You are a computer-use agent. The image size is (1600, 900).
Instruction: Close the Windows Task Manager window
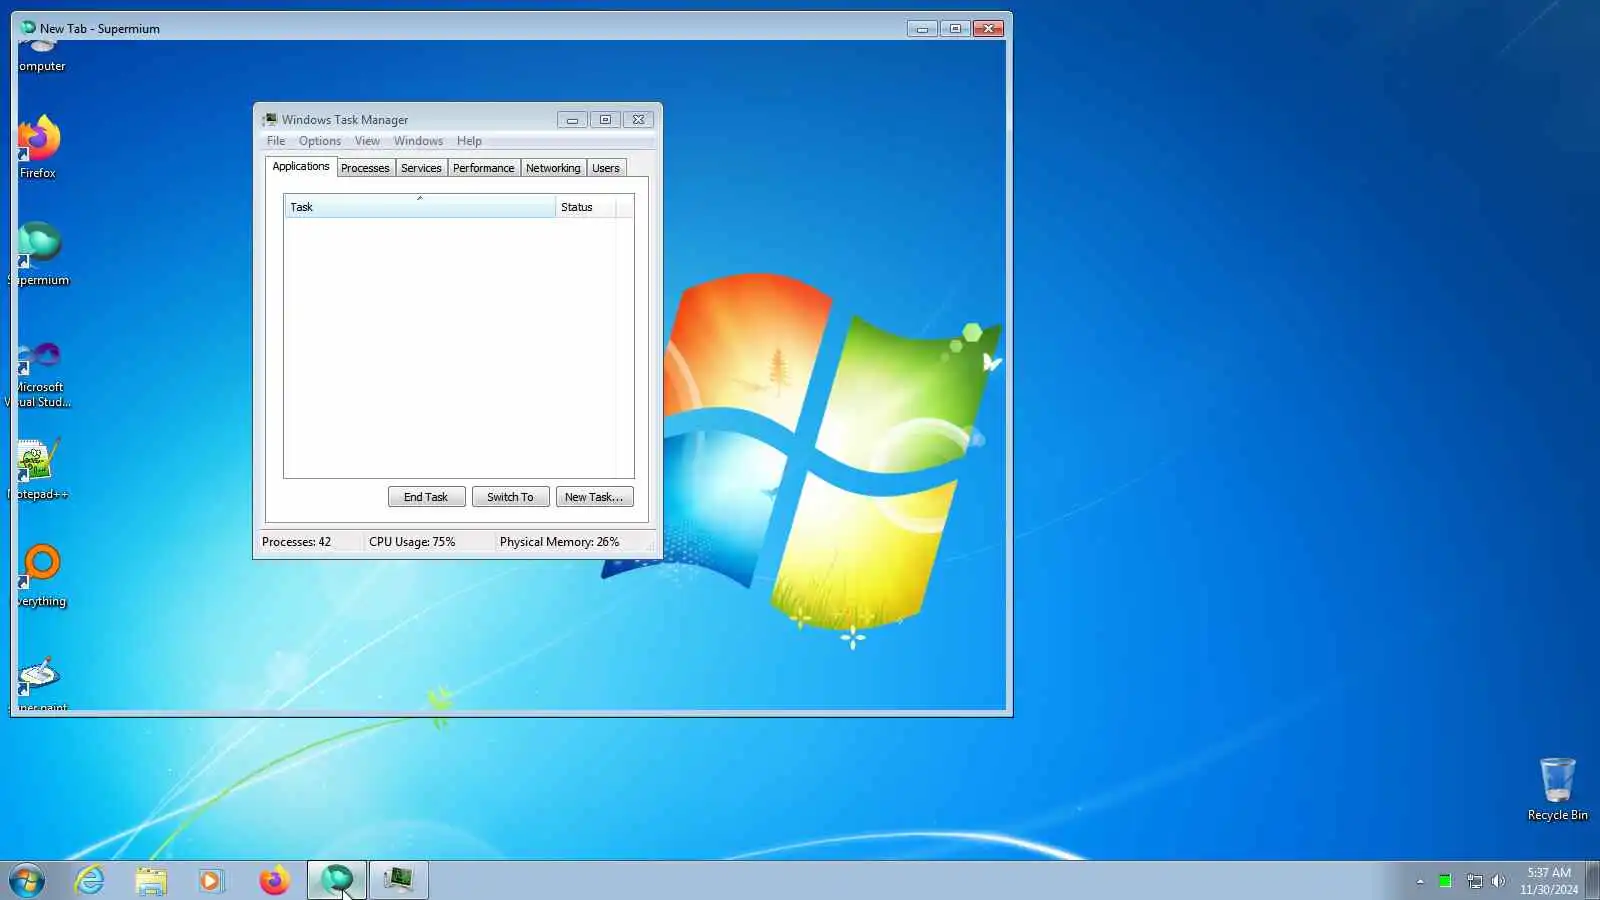[x=638, y=120]
